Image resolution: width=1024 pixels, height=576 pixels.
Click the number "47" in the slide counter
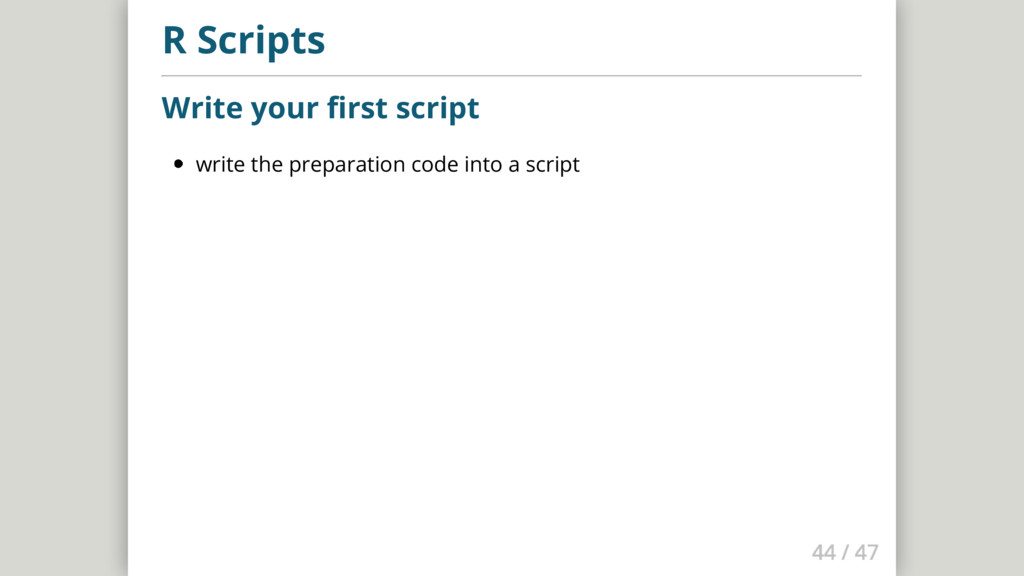[x=866, y=552]
